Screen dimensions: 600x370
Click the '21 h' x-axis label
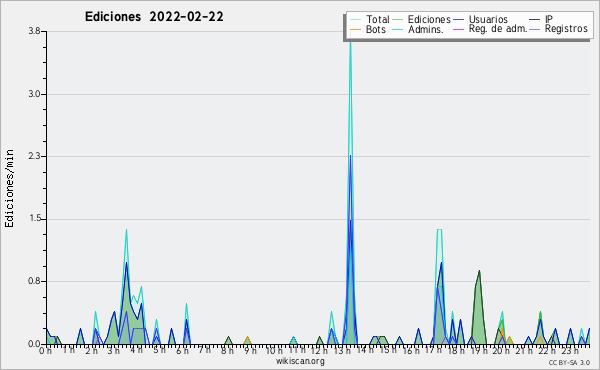(x=524, y=351)
